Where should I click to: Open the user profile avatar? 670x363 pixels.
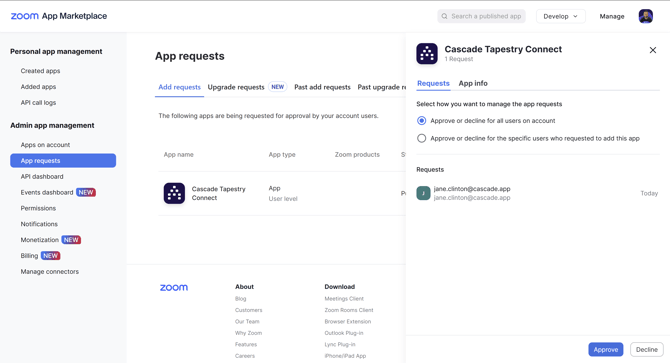pos(645,16)
